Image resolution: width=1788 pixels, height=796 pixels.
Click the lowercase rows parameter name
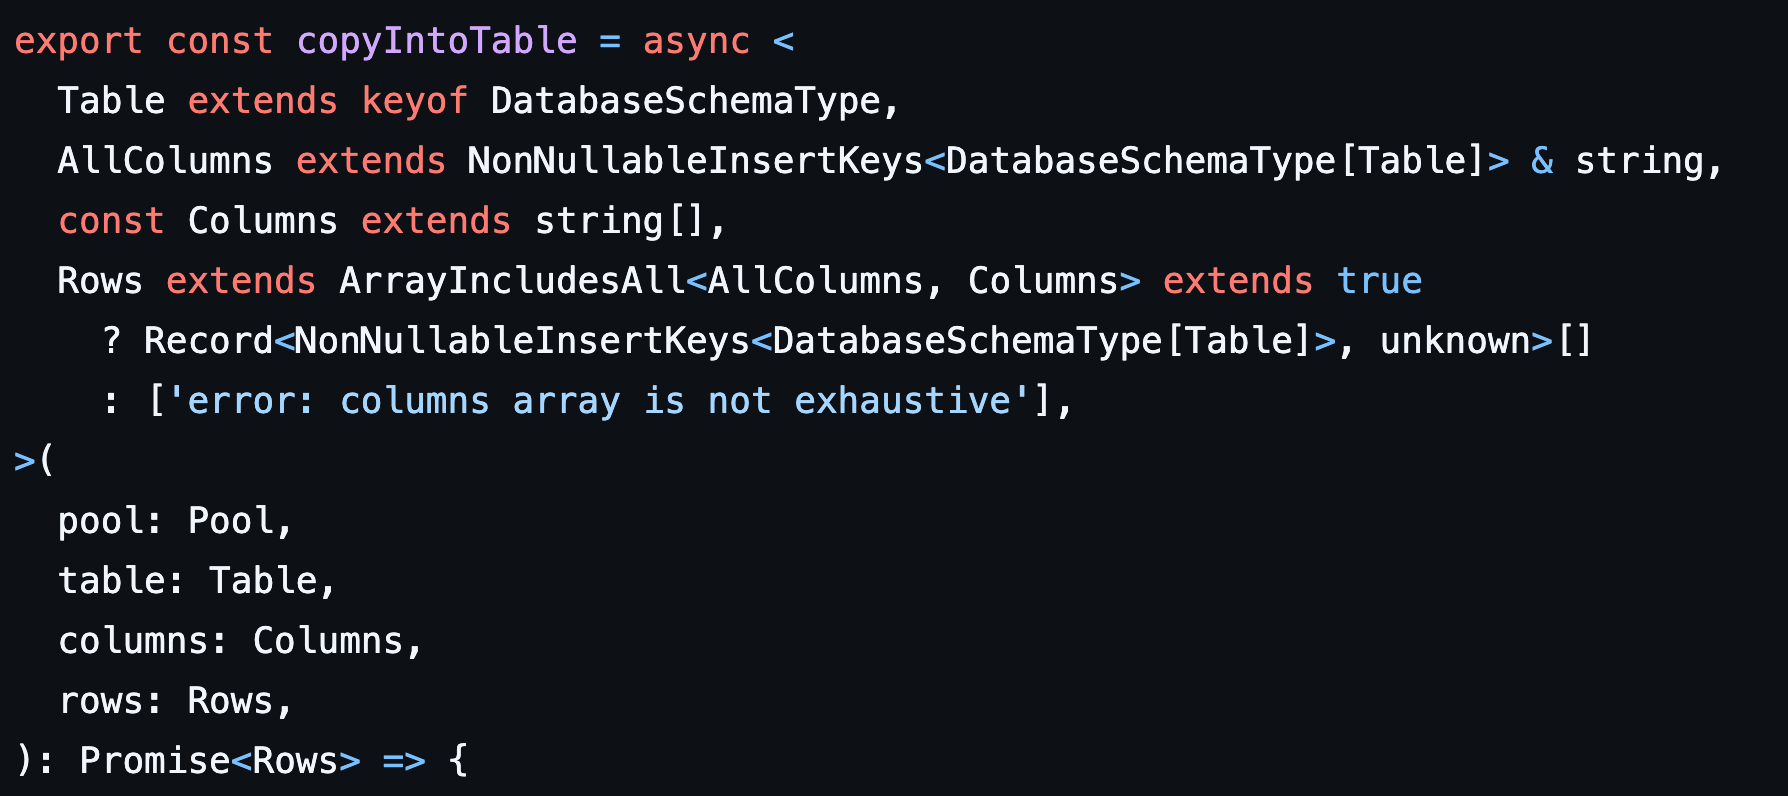pos(100,701)
